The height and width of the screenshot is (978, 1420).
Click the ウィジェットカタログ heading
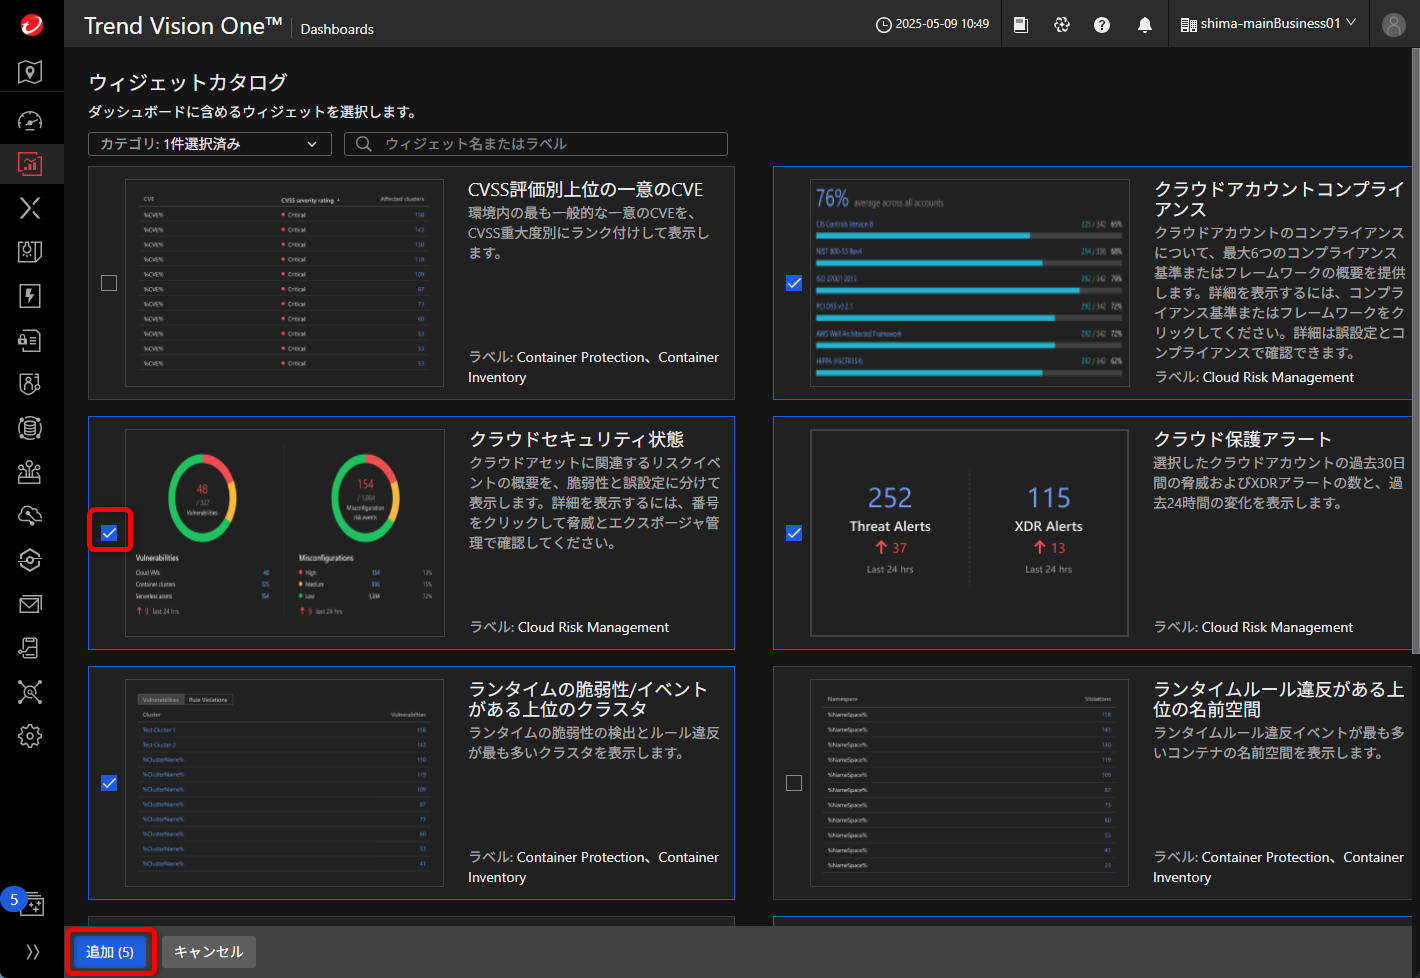(188, 82)
